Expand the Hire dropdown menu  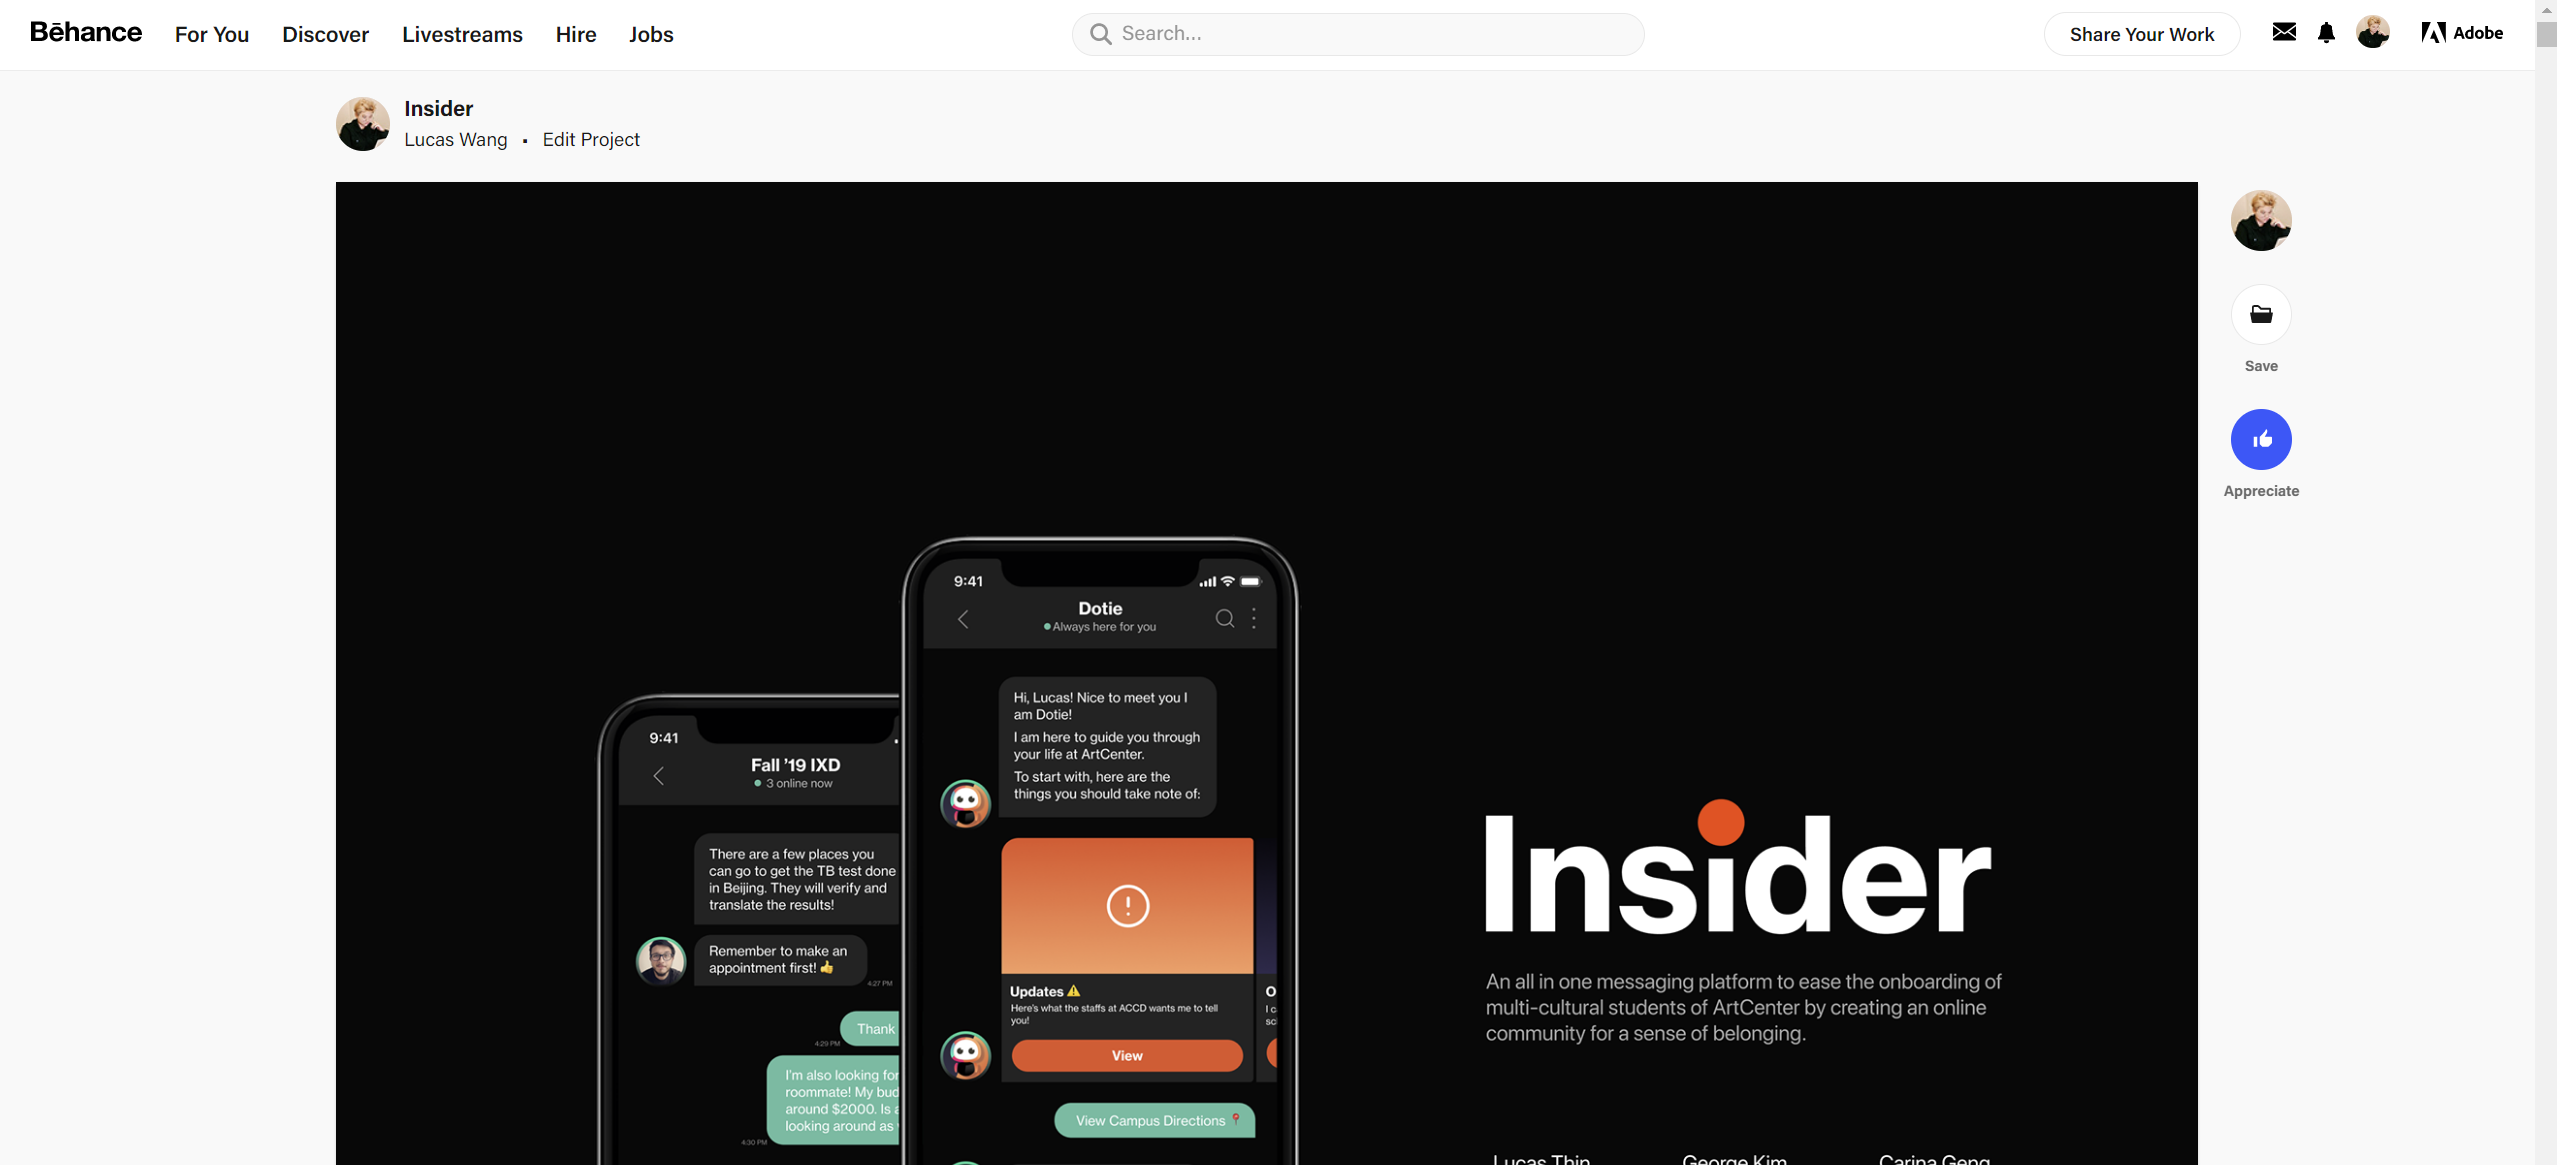(576, 33)
